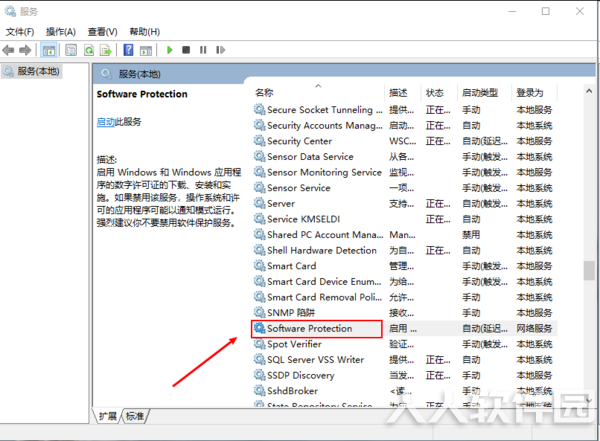The image size is (600, 441).
Task: Select the Sensor Data Service row
Action: [404, 157]
